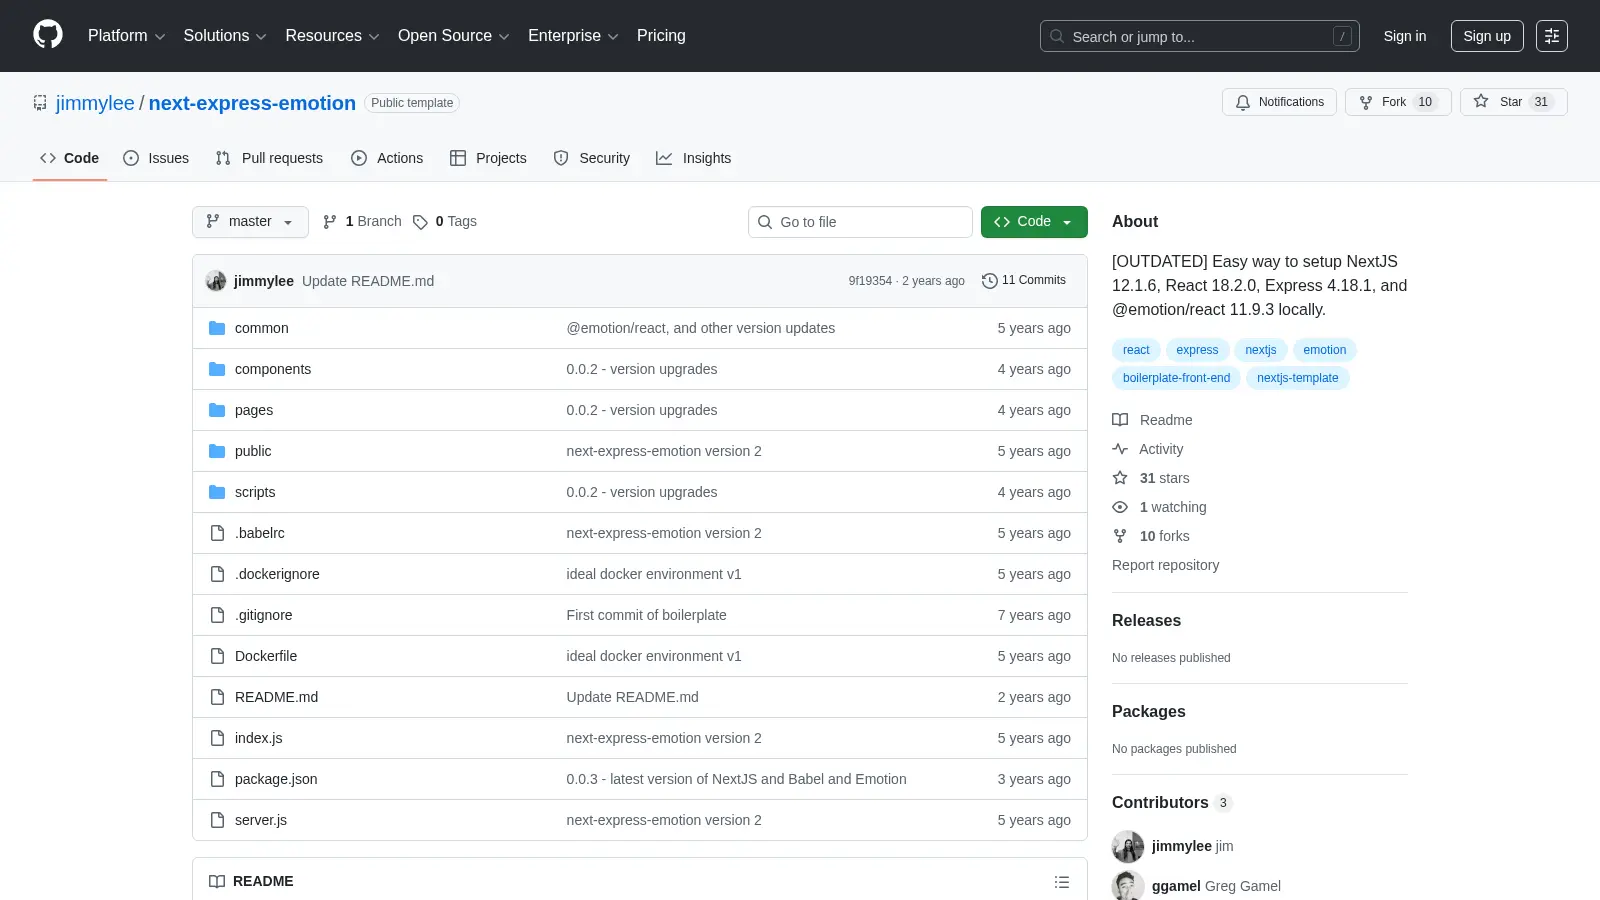Switch to the Pull requests tab
The height and width of the screenshot is (900, 1600).
click(x=269, y=158)
